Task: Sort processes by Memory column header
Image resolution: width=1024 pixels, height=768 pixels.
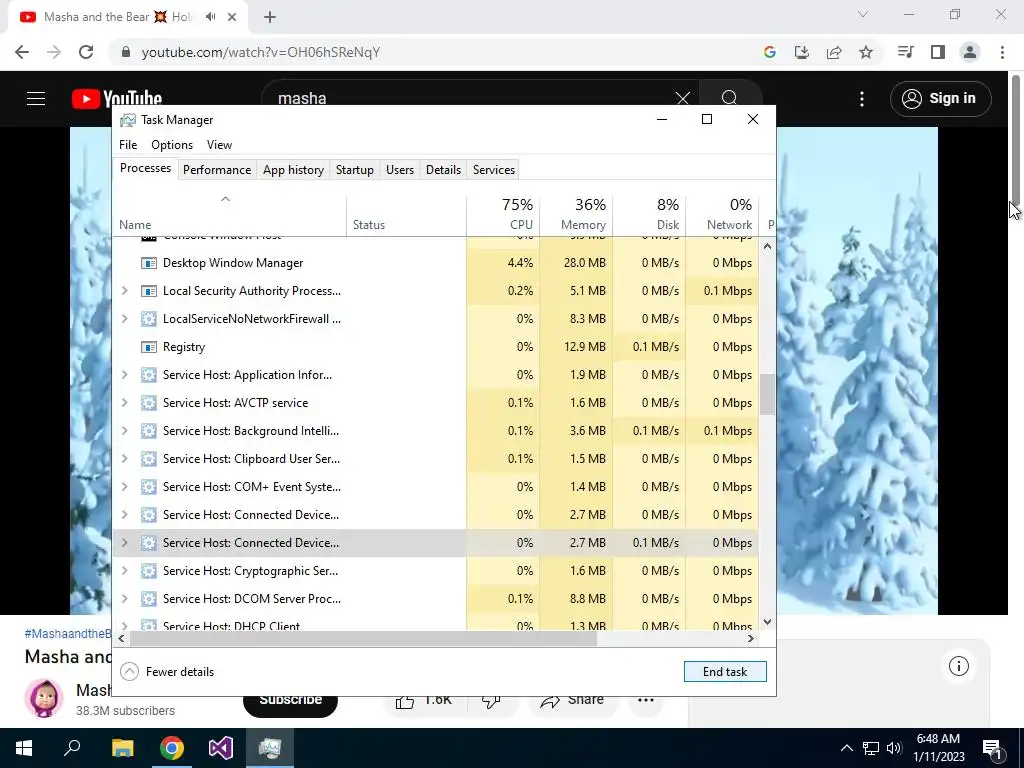Action: pos(576,214)
